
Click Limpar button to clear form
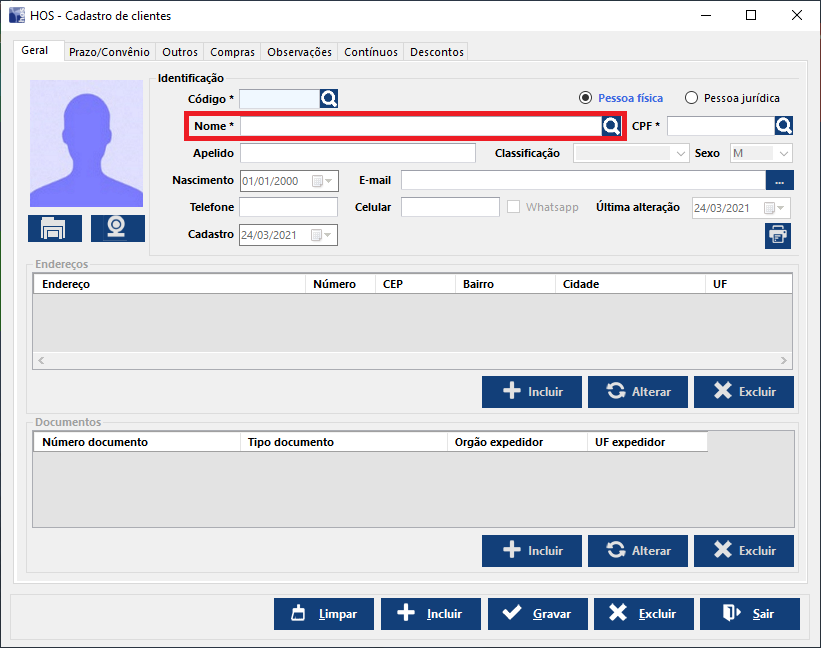coord(323,614)
